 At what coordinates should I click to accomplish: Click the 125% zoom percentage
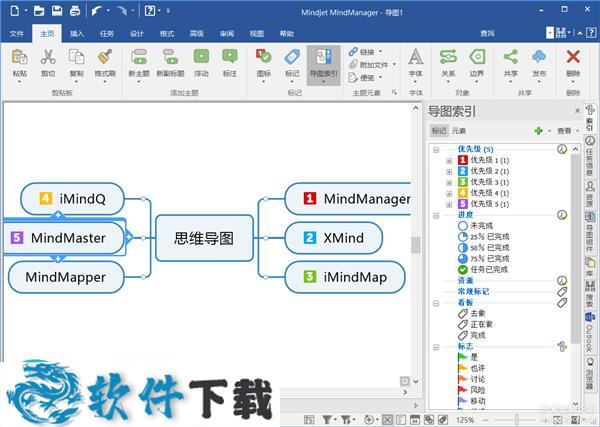pyautogui.click(x=465, y=420)
